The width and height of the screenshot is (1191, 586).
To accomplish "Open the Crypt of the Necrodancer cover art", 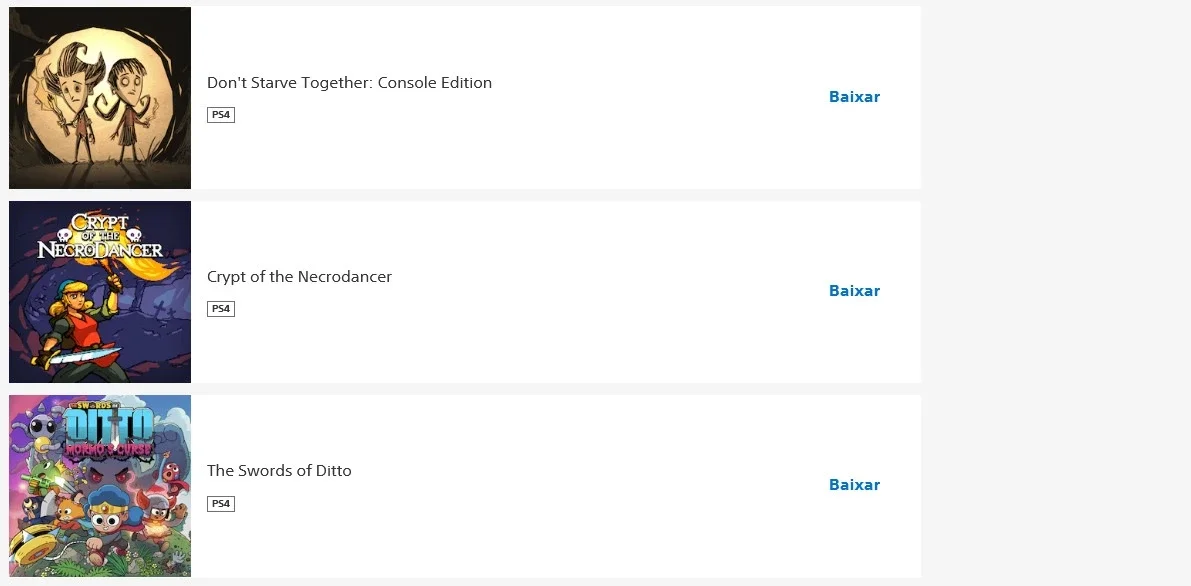I will pos(100,292).
